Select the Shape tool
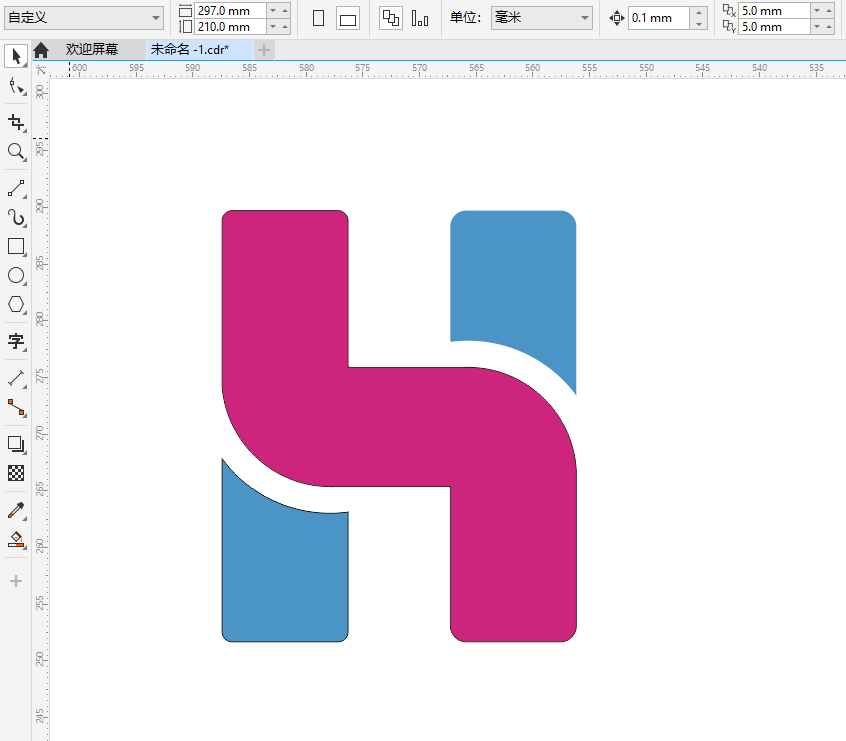The image size is (846, 741). coord(16,86)
